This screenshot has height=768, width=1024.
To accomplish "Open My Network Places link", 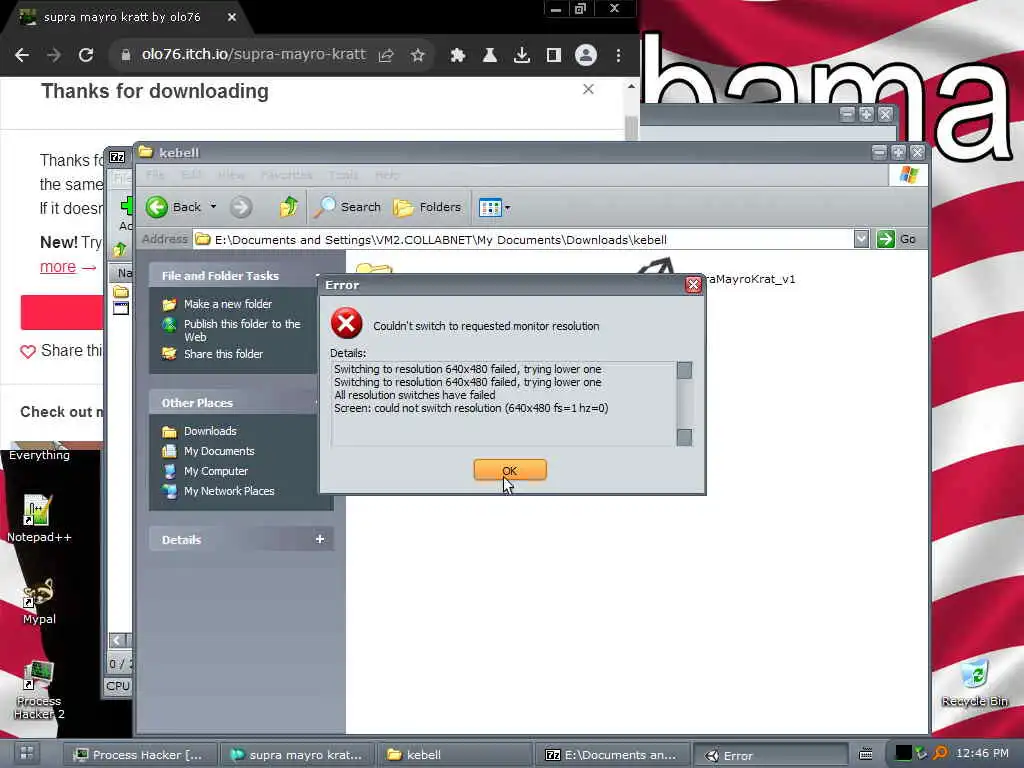I will [229, 491].
